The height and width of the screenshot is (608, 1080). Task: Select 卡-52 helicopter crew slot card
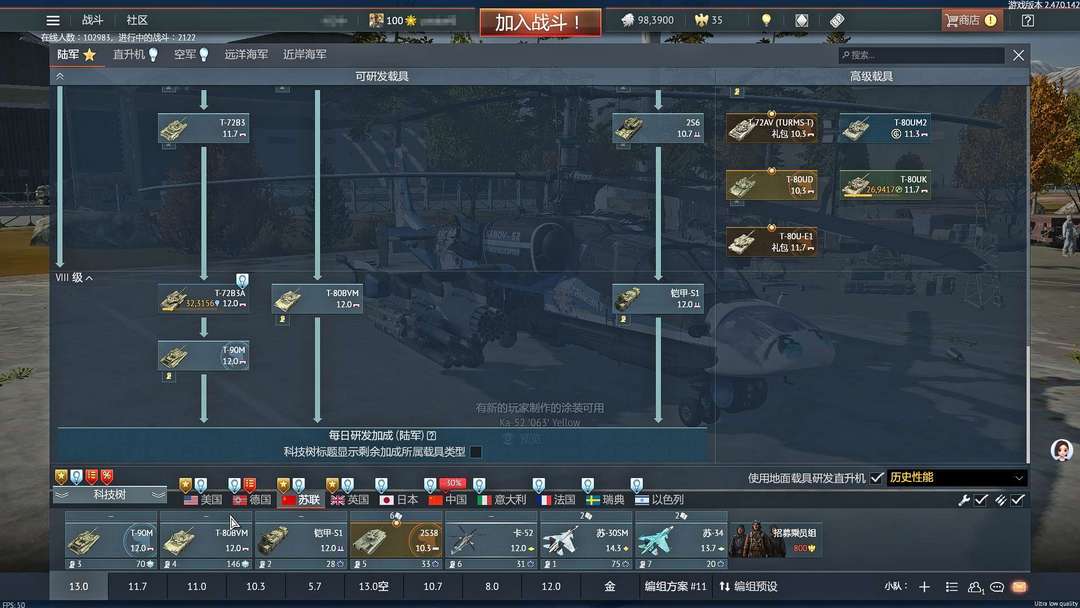tap(490, 541)
